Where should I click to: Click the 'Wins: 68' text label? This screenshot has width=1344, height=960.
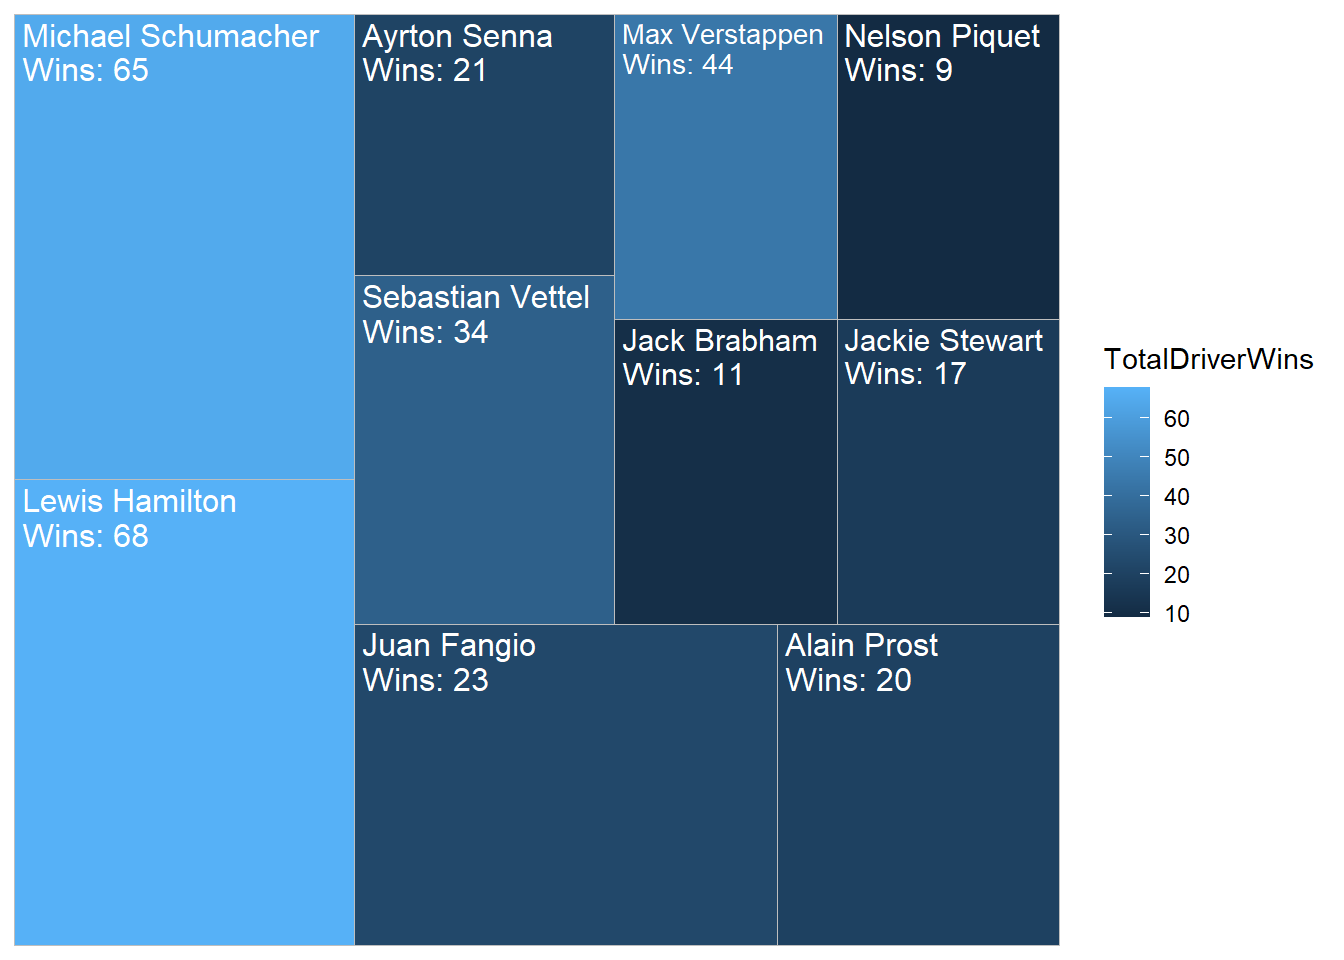coord(86,537)
